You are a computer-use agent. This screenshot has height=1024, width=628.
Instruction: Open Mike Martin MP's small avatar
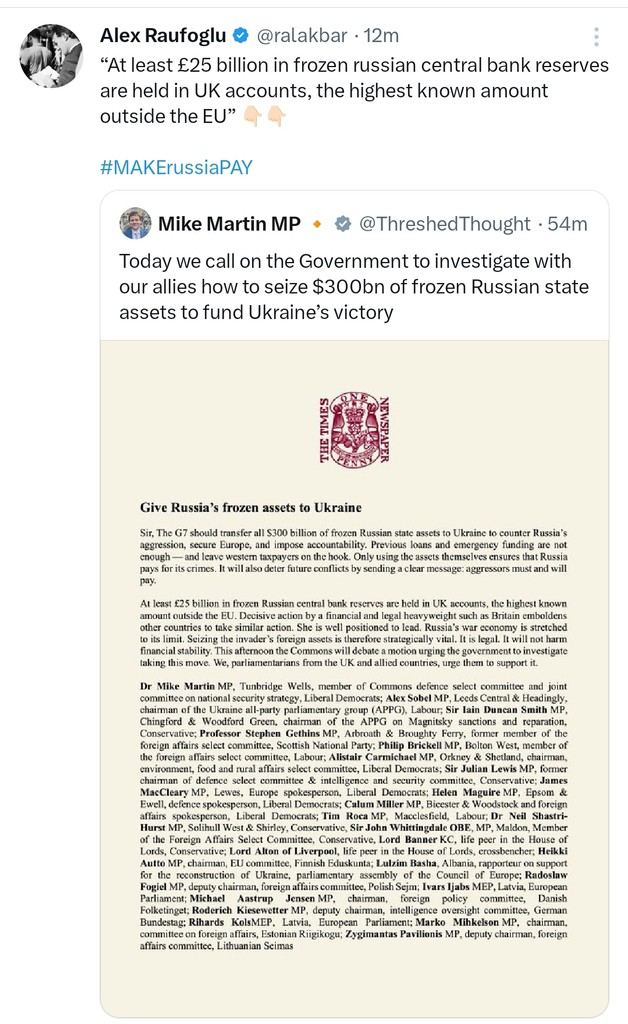(x=135, y=223)
